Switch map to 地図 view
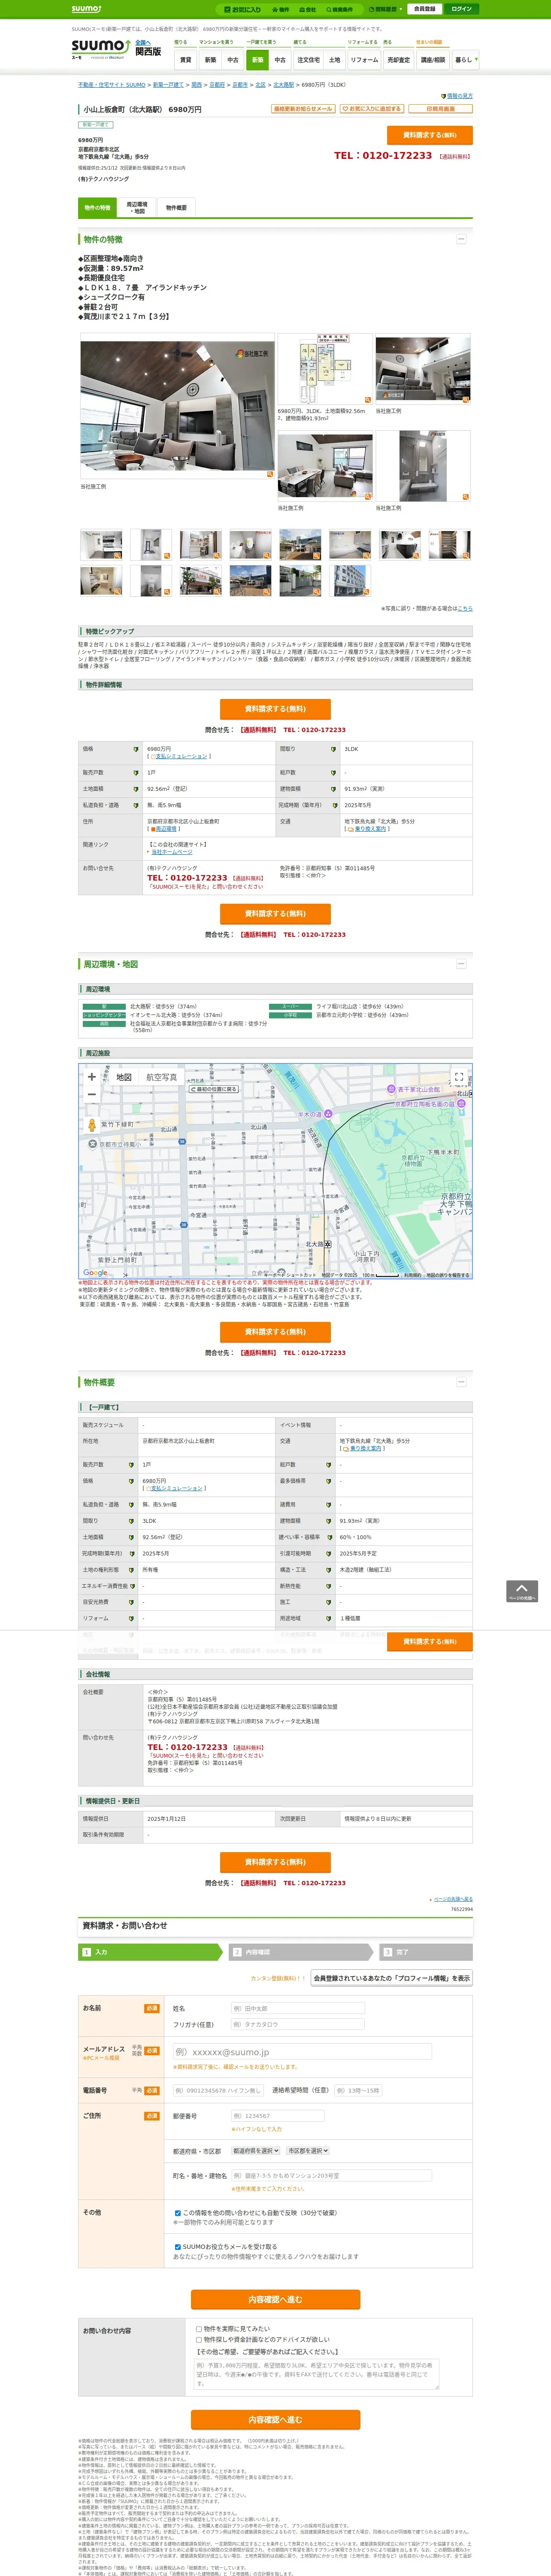This screenshot has width=551, height=2576. coord(124,1077)
